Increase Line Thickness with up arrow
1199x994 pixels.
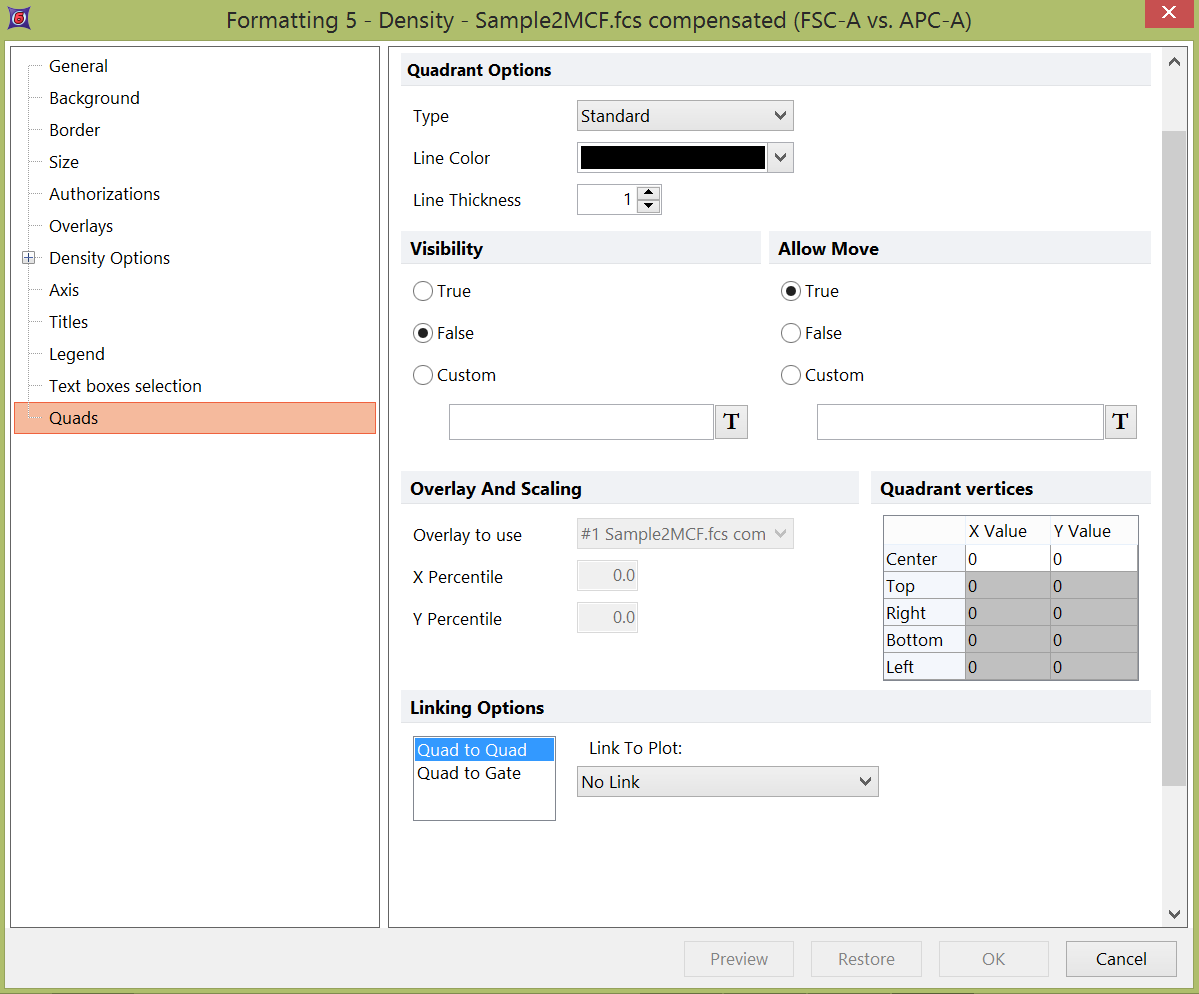[x=649, y=193]
